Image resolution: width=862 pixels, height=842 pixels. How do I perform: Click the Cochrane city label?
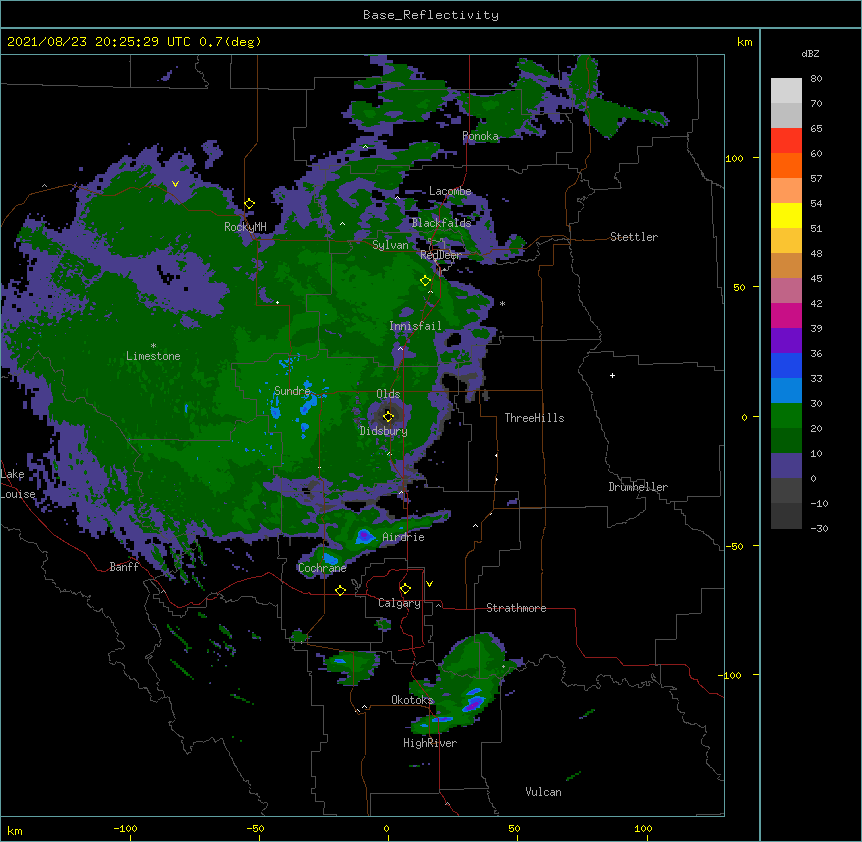coord(322,568)
